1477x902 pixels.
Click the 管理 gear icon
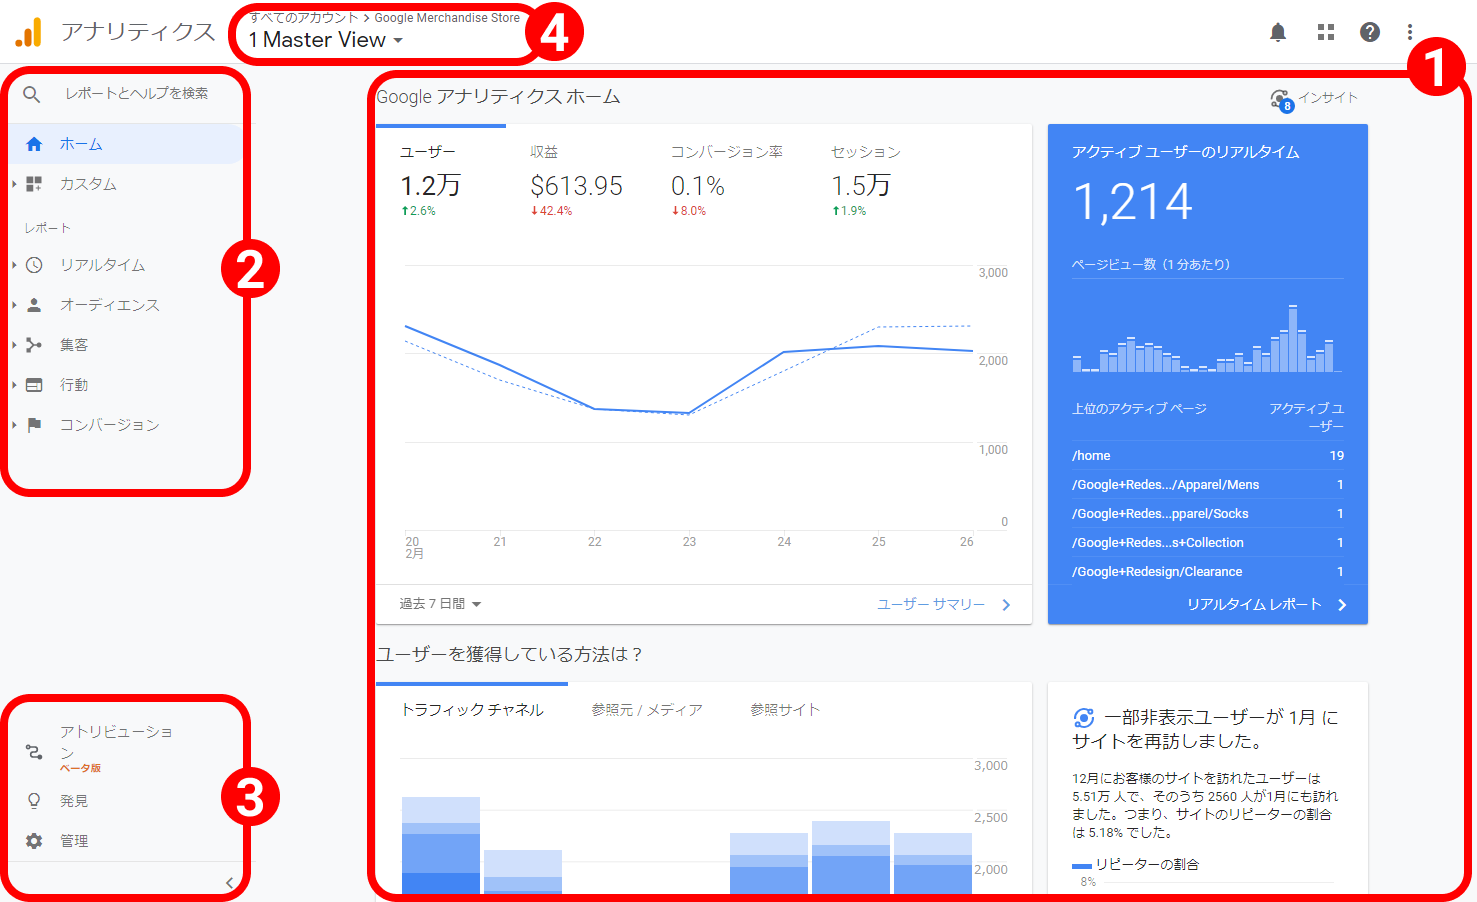point(34,841)
